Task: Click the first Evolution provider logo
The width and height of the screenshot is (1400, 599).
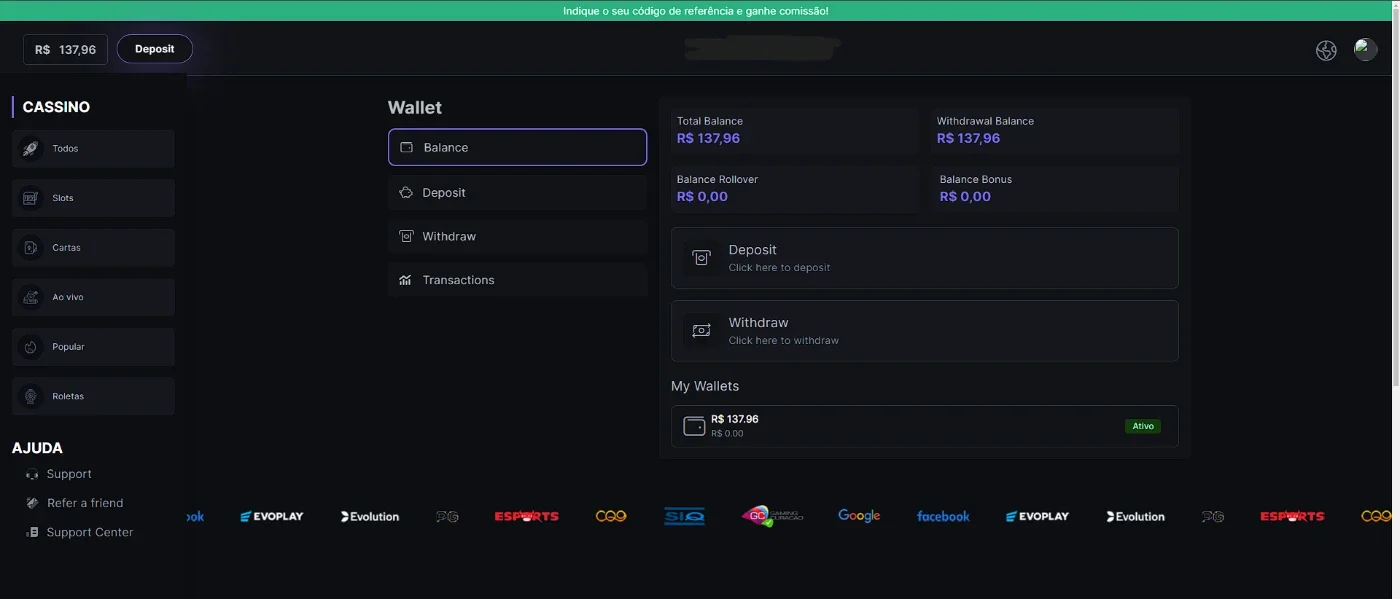Action: (x=370, y=516)
